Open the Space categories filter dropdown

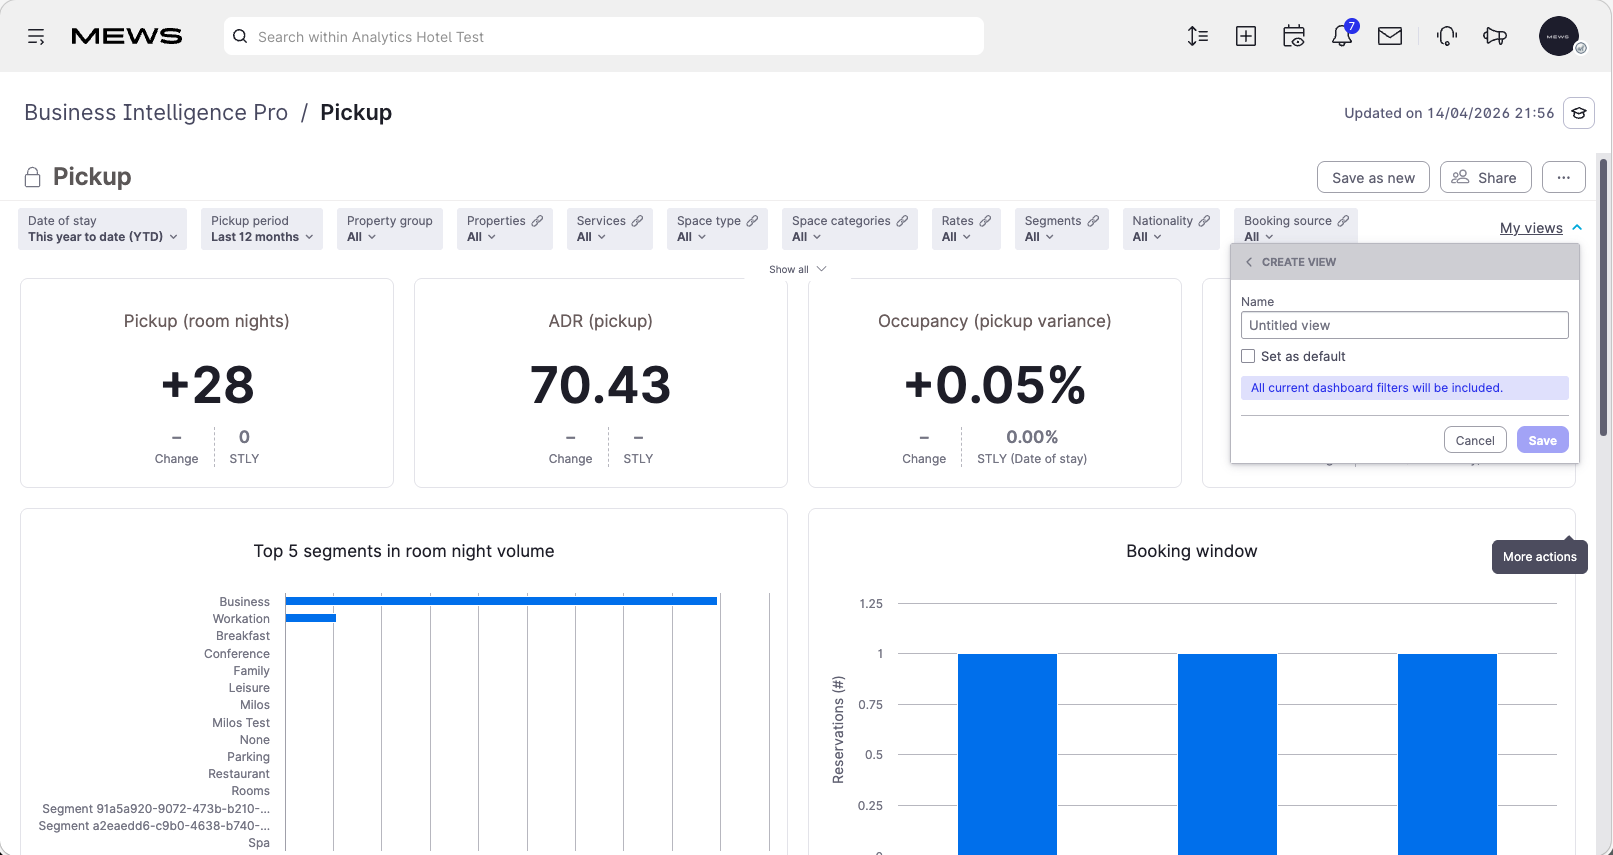(x=850, y=229)
